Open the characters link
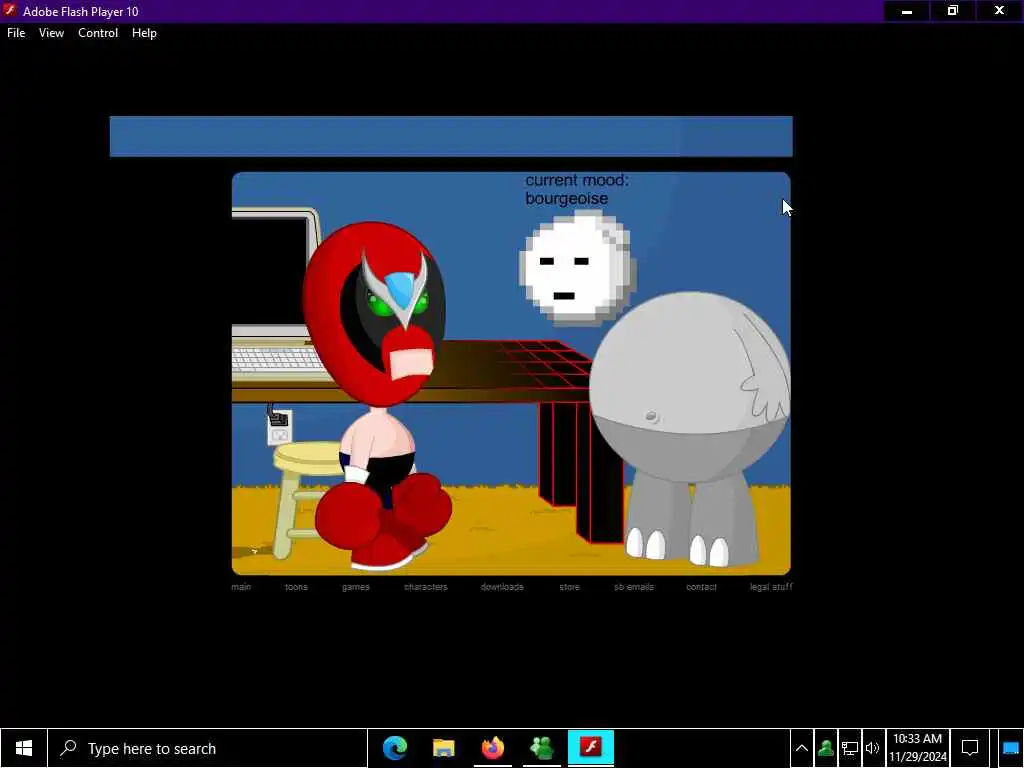Viewport: 1024px width, 768px height. 426,586
